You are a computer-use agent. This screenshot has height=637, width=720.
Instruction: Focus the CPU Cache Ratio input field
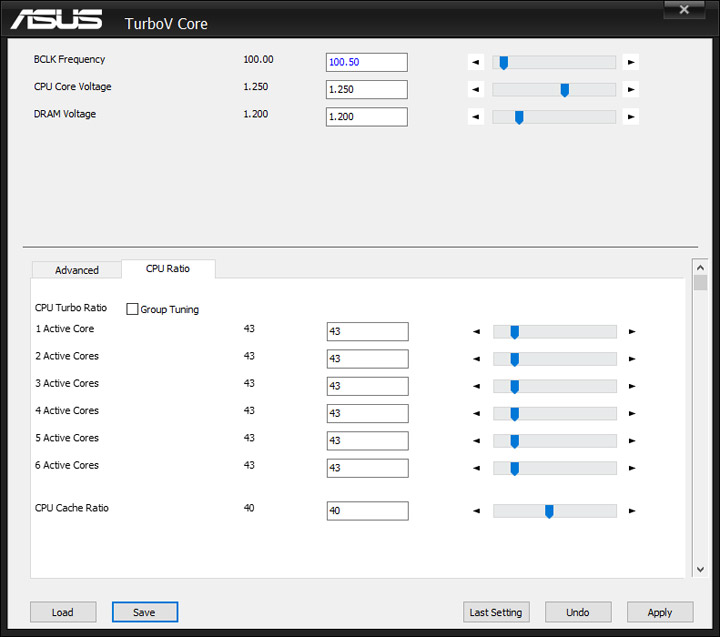point(367,511)
